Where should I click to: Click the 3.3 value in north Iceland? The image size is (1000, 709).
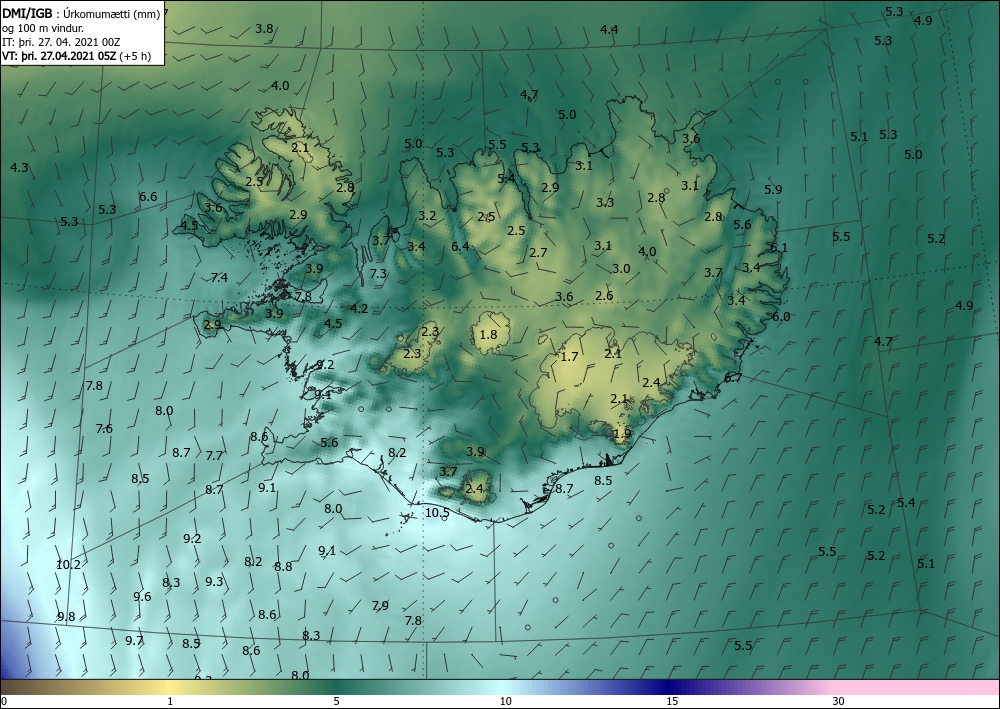605,203
